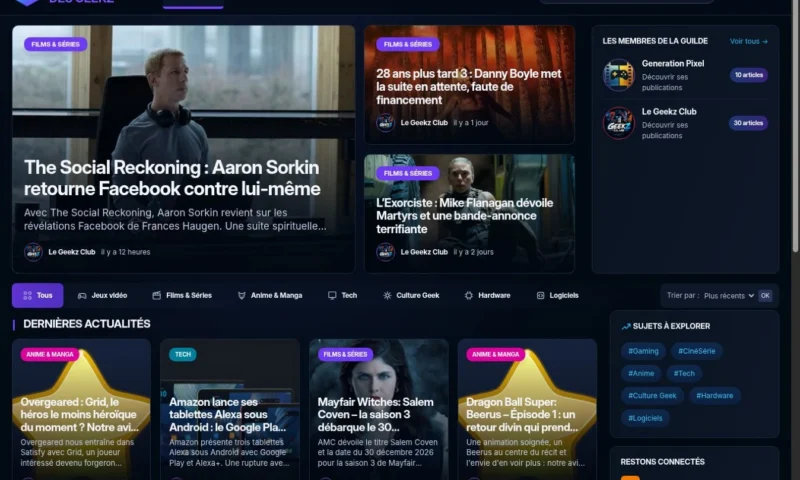Open the Culture Geek tab

coord(411,295)
